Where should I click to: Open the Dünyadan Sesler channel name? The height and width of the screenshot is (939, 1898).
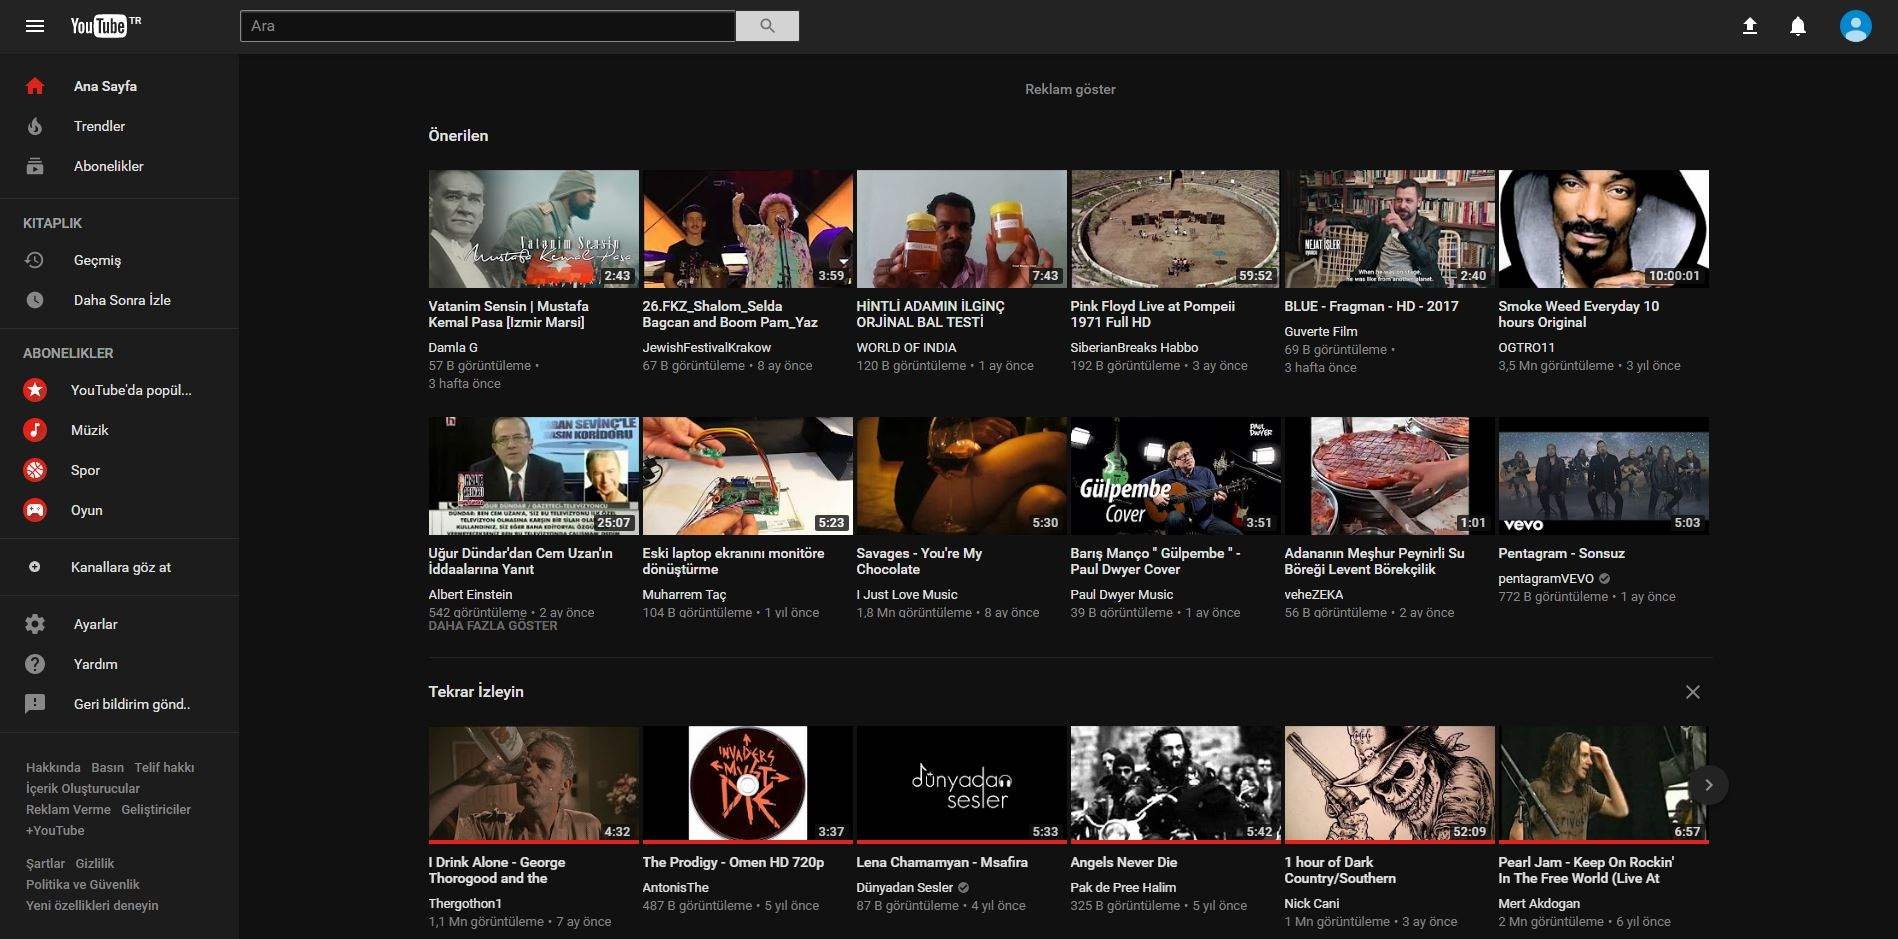coord(904,888)
